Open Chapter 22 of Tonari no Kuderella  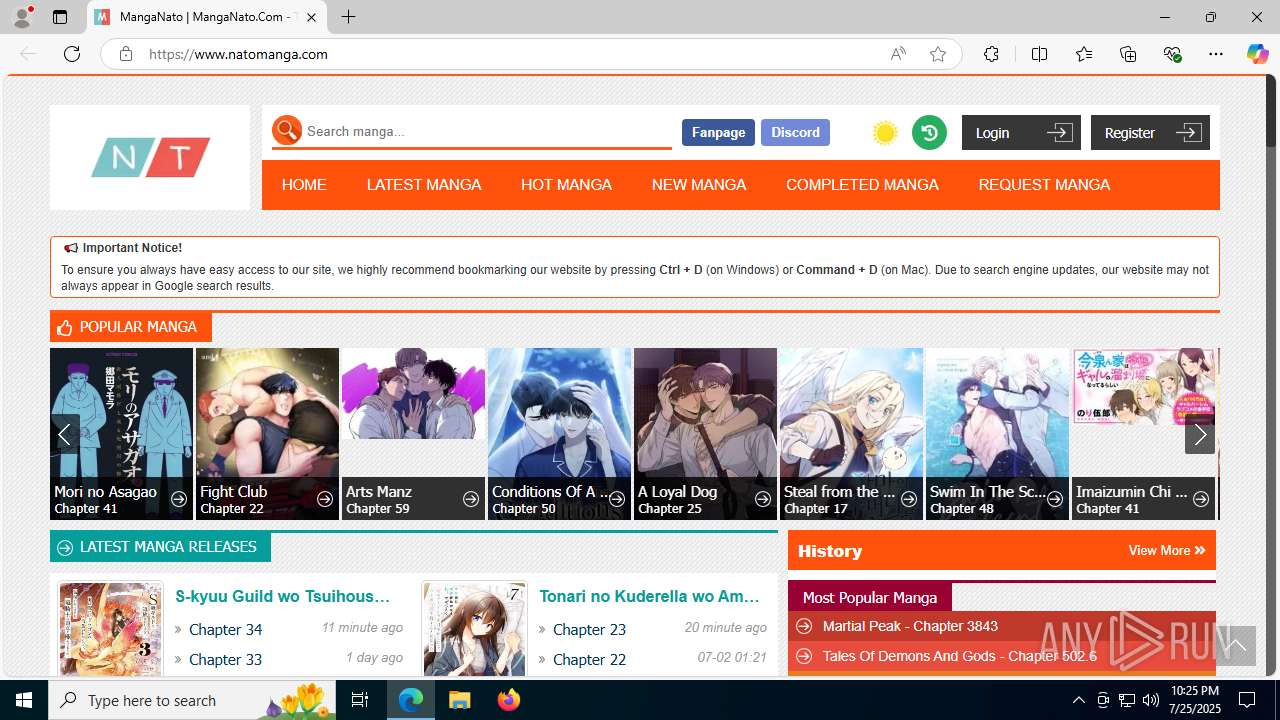[x=589, y=659]
